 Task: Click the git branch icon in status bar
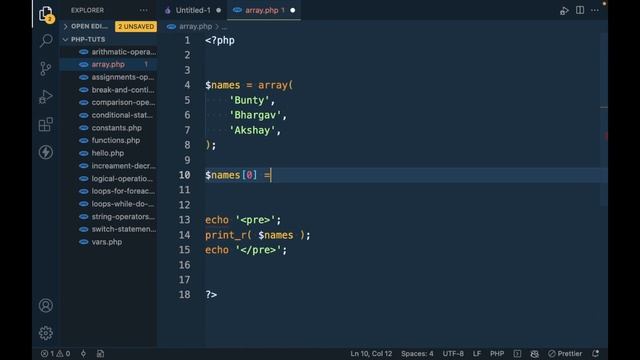[83, 353]
